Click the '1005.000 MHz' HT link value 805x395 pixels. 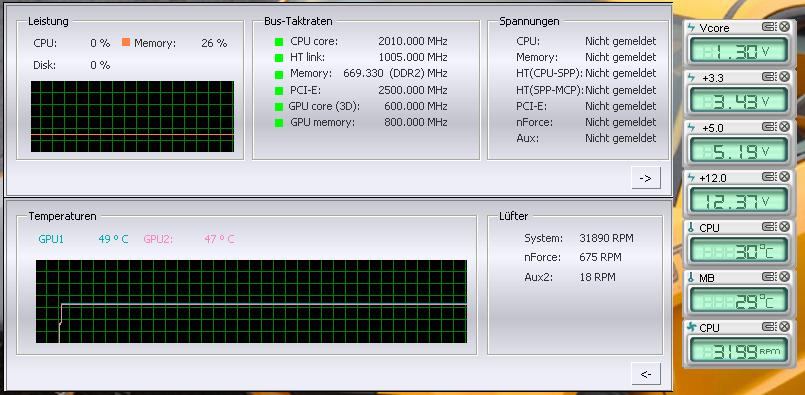[x=413, y=57]
